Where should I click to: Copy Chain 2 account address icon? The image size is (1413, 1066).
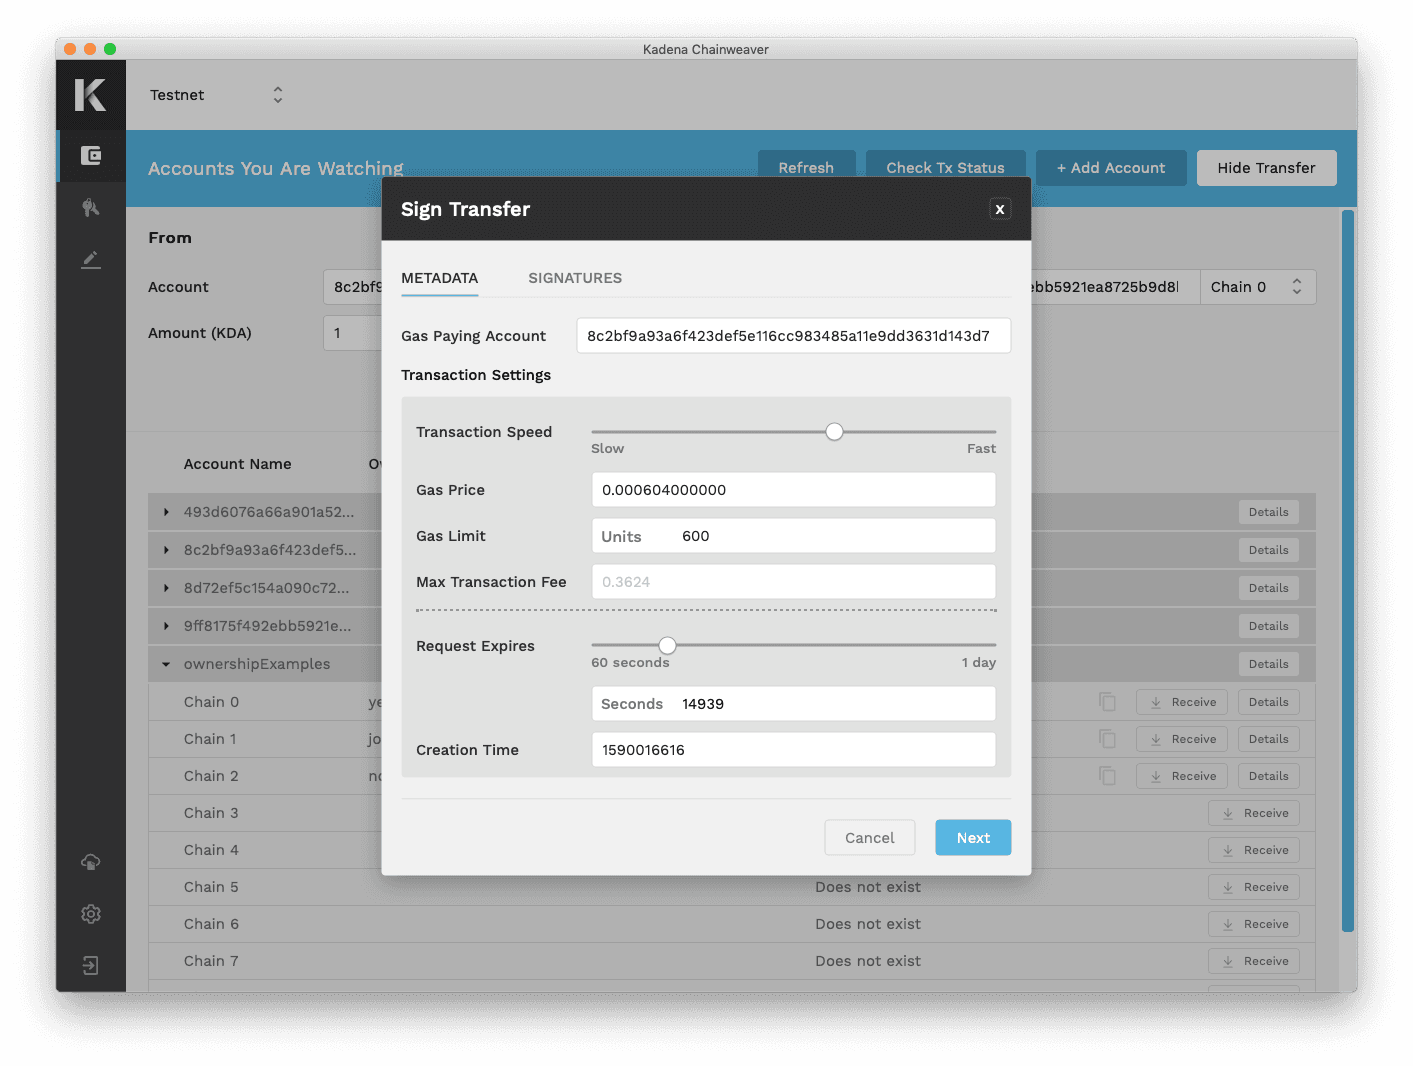click(x=1107, y=776)
